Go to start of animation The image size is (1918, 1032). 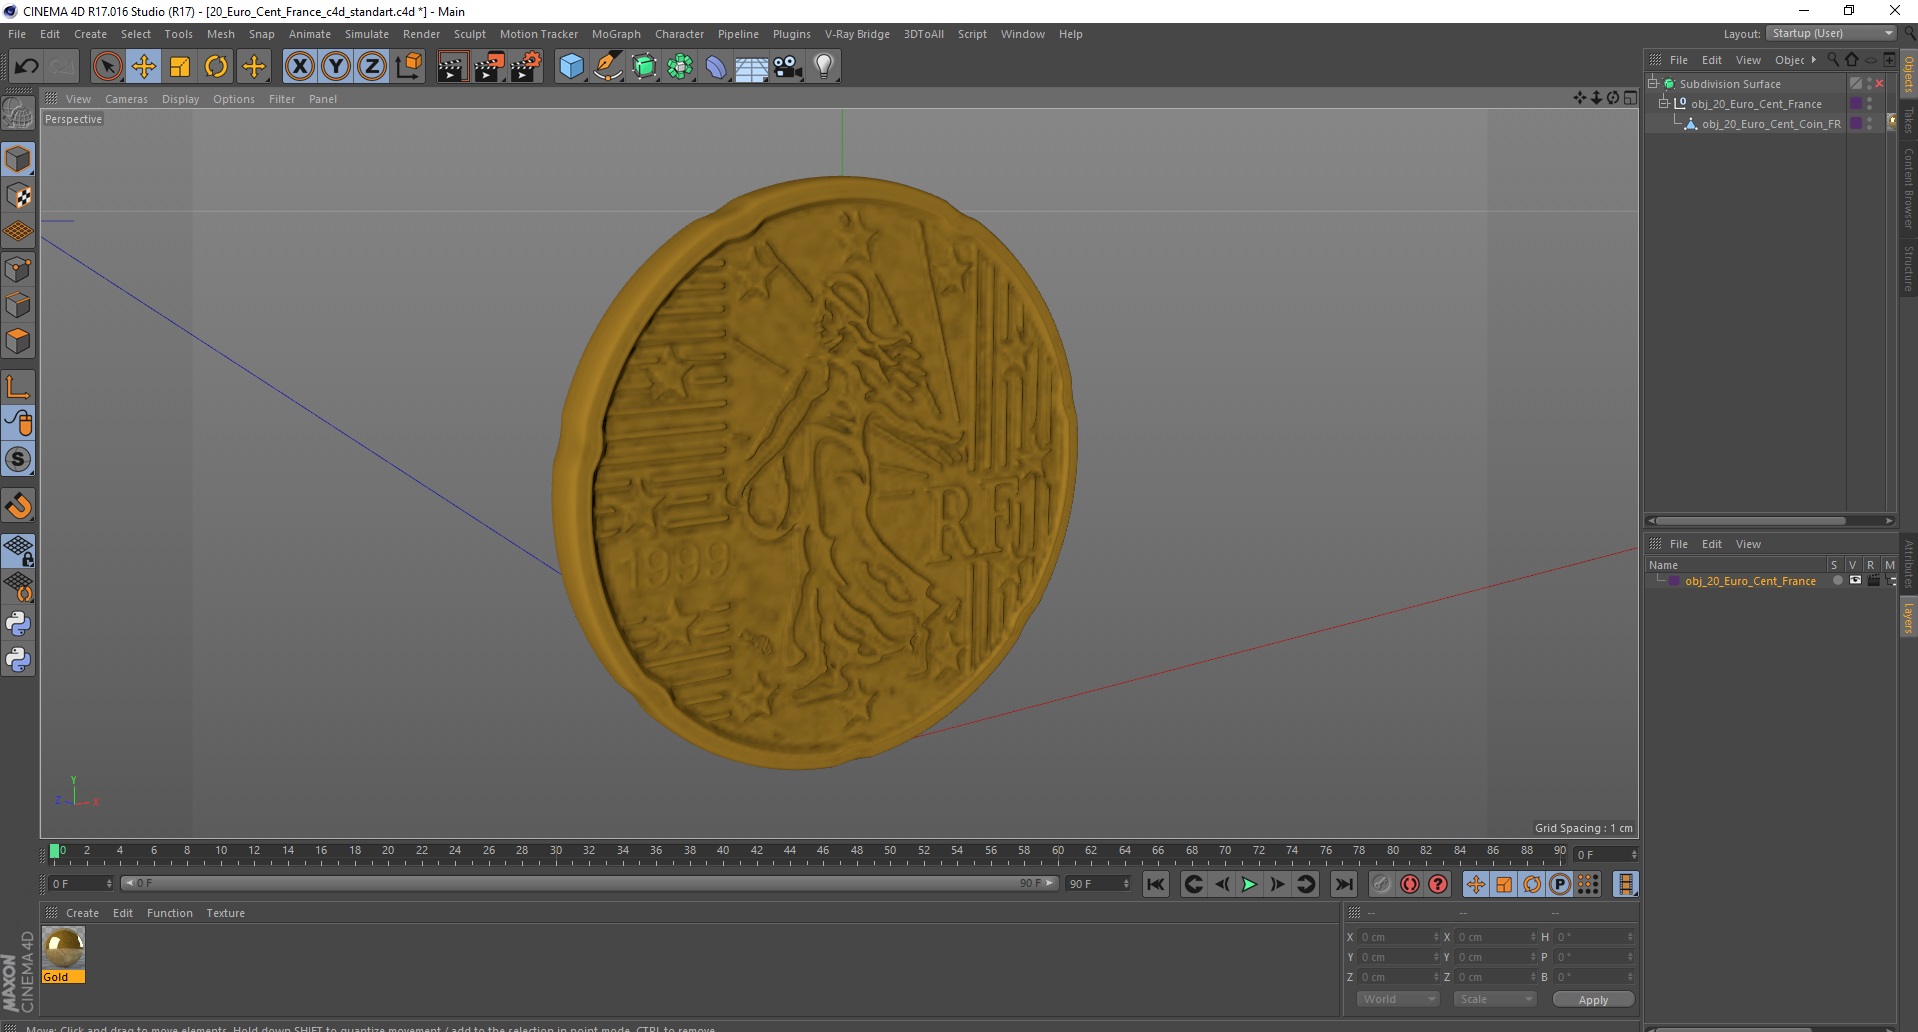point(1156,884)
